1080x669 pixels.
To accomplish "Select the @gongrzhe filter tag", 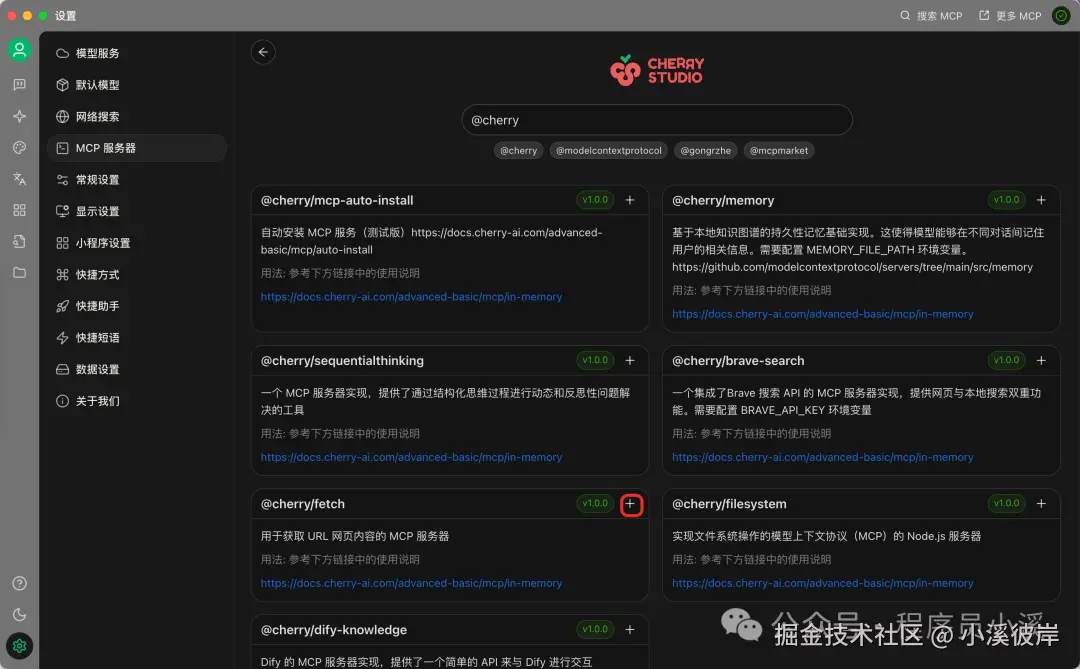I will (x=705, y=150).
